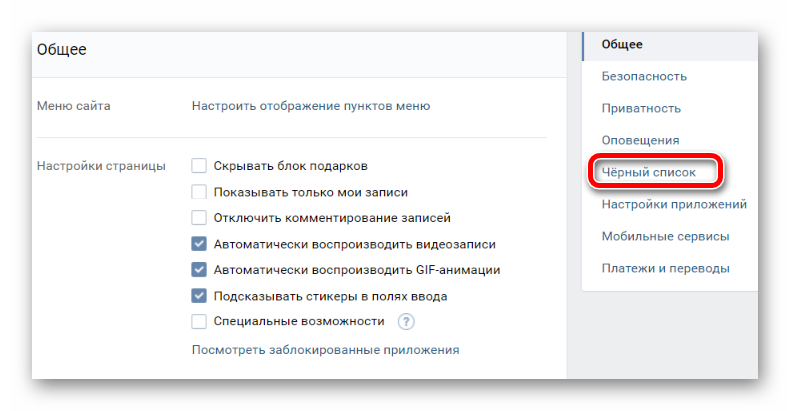Click 'Посмотреть заблокированные приложения' link

point(325,350)
